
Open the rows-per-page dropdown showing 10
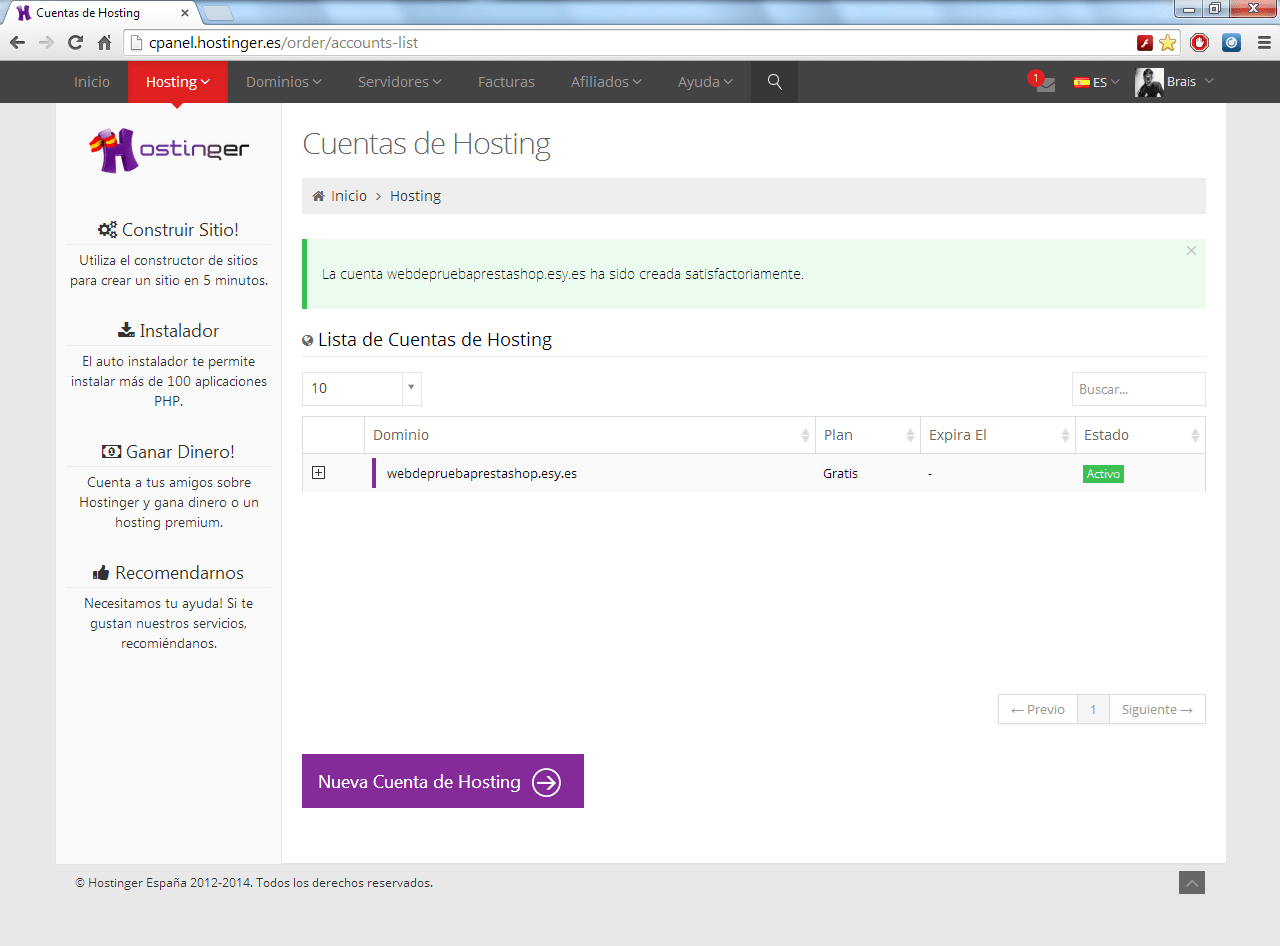(x=362, y=389)
